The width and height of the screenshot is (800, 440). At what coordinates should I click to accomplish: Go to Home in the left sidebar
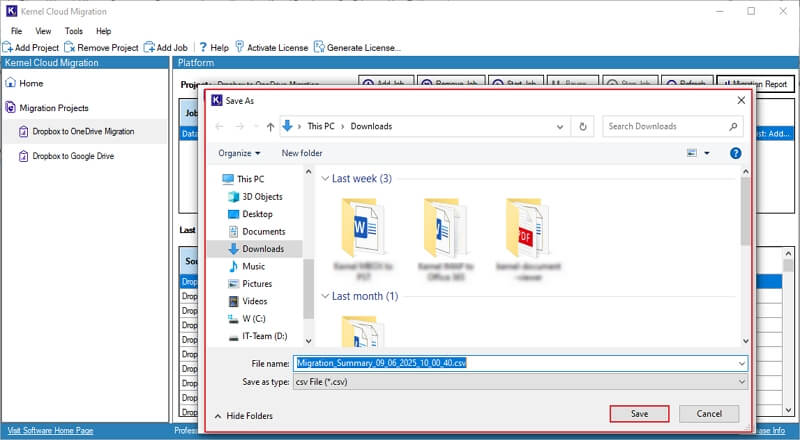tap(24, 83)
